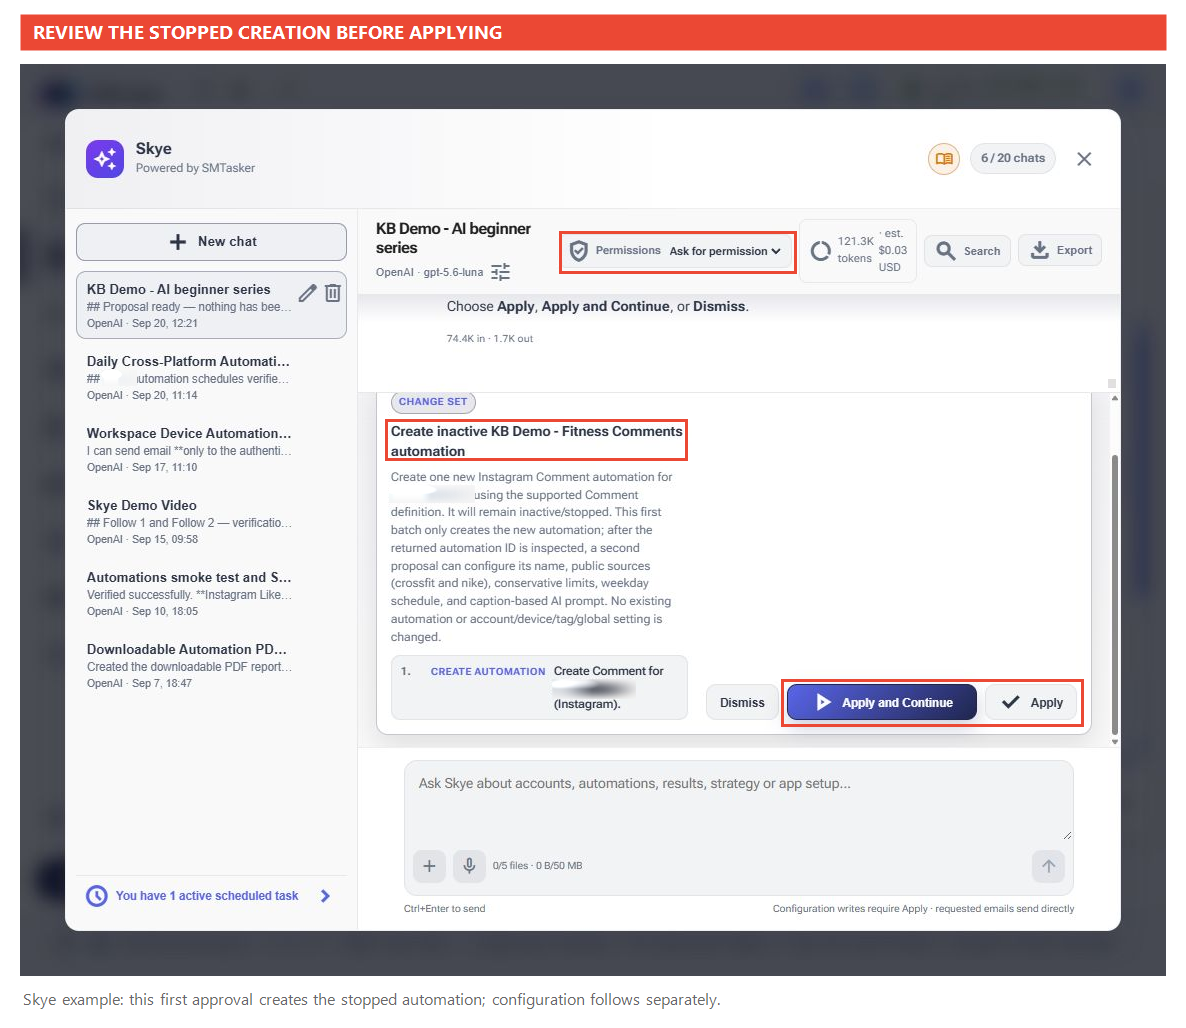Click the CHANGE SET badge
1186x1028 pixels.
[x=433, y=402]
